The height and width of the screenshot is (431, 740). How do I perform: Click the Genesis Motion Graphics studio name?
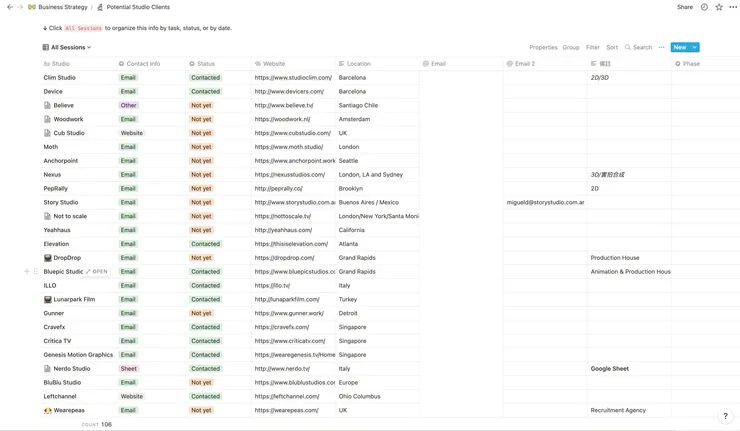(78, 355)
